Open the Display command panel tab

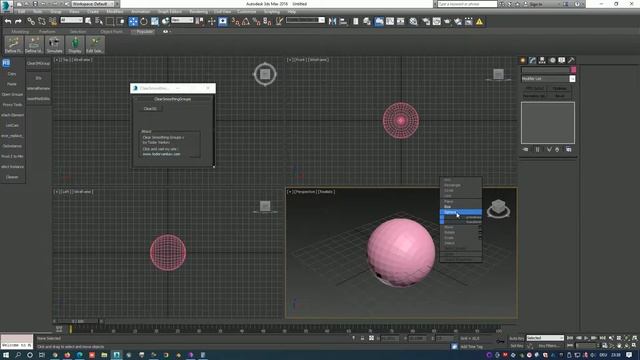[x=562, y=60]
